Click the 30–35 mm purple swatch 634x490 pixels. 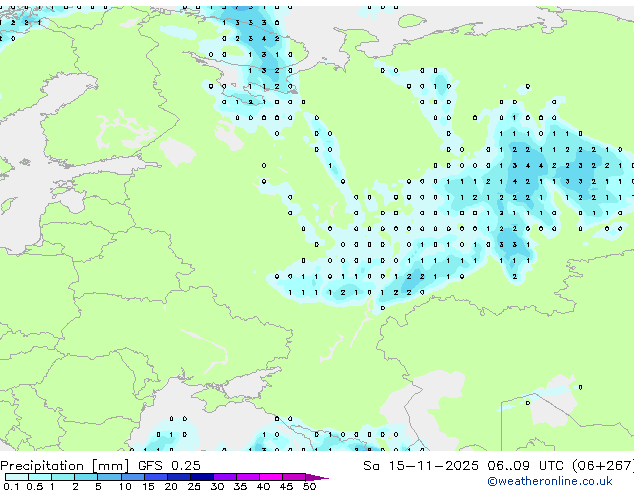tap(224, 477)
